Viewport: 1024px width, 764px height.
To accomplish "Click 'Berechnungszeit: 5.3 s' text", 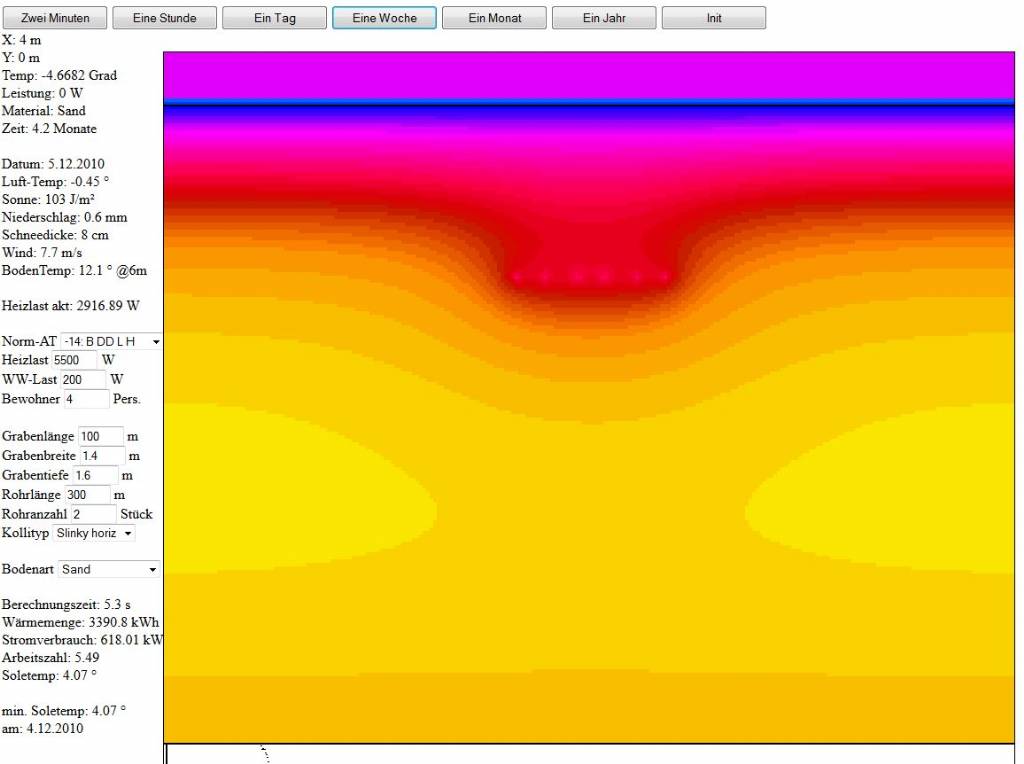I will pyautogui.click(x=66, y=605).
